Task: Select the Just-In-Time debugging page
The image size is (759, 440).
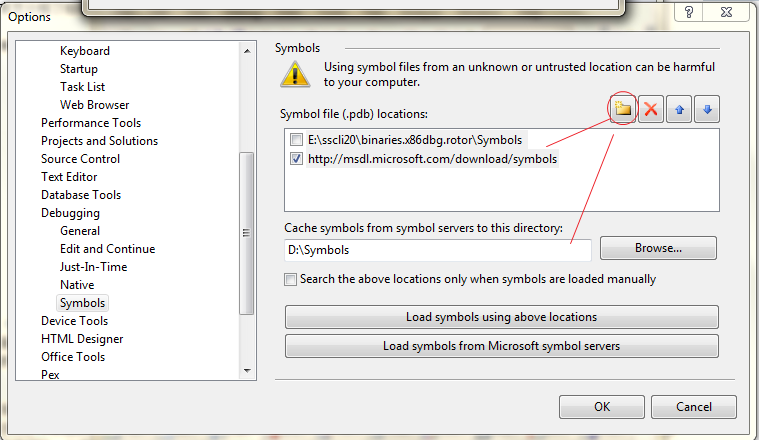Action: coord(93,267)
